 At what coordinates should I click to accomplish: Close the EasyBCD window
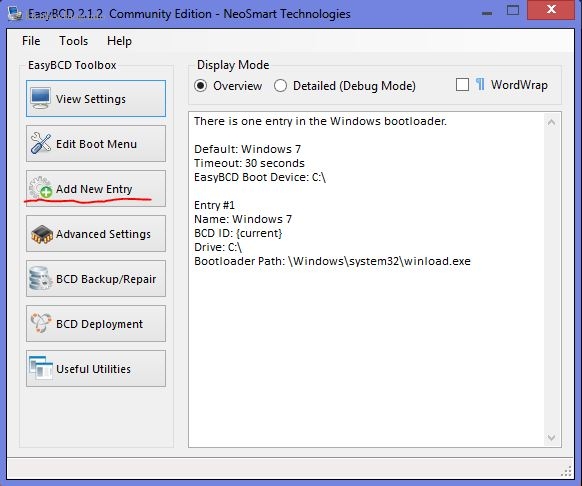[x=551, y=10]
